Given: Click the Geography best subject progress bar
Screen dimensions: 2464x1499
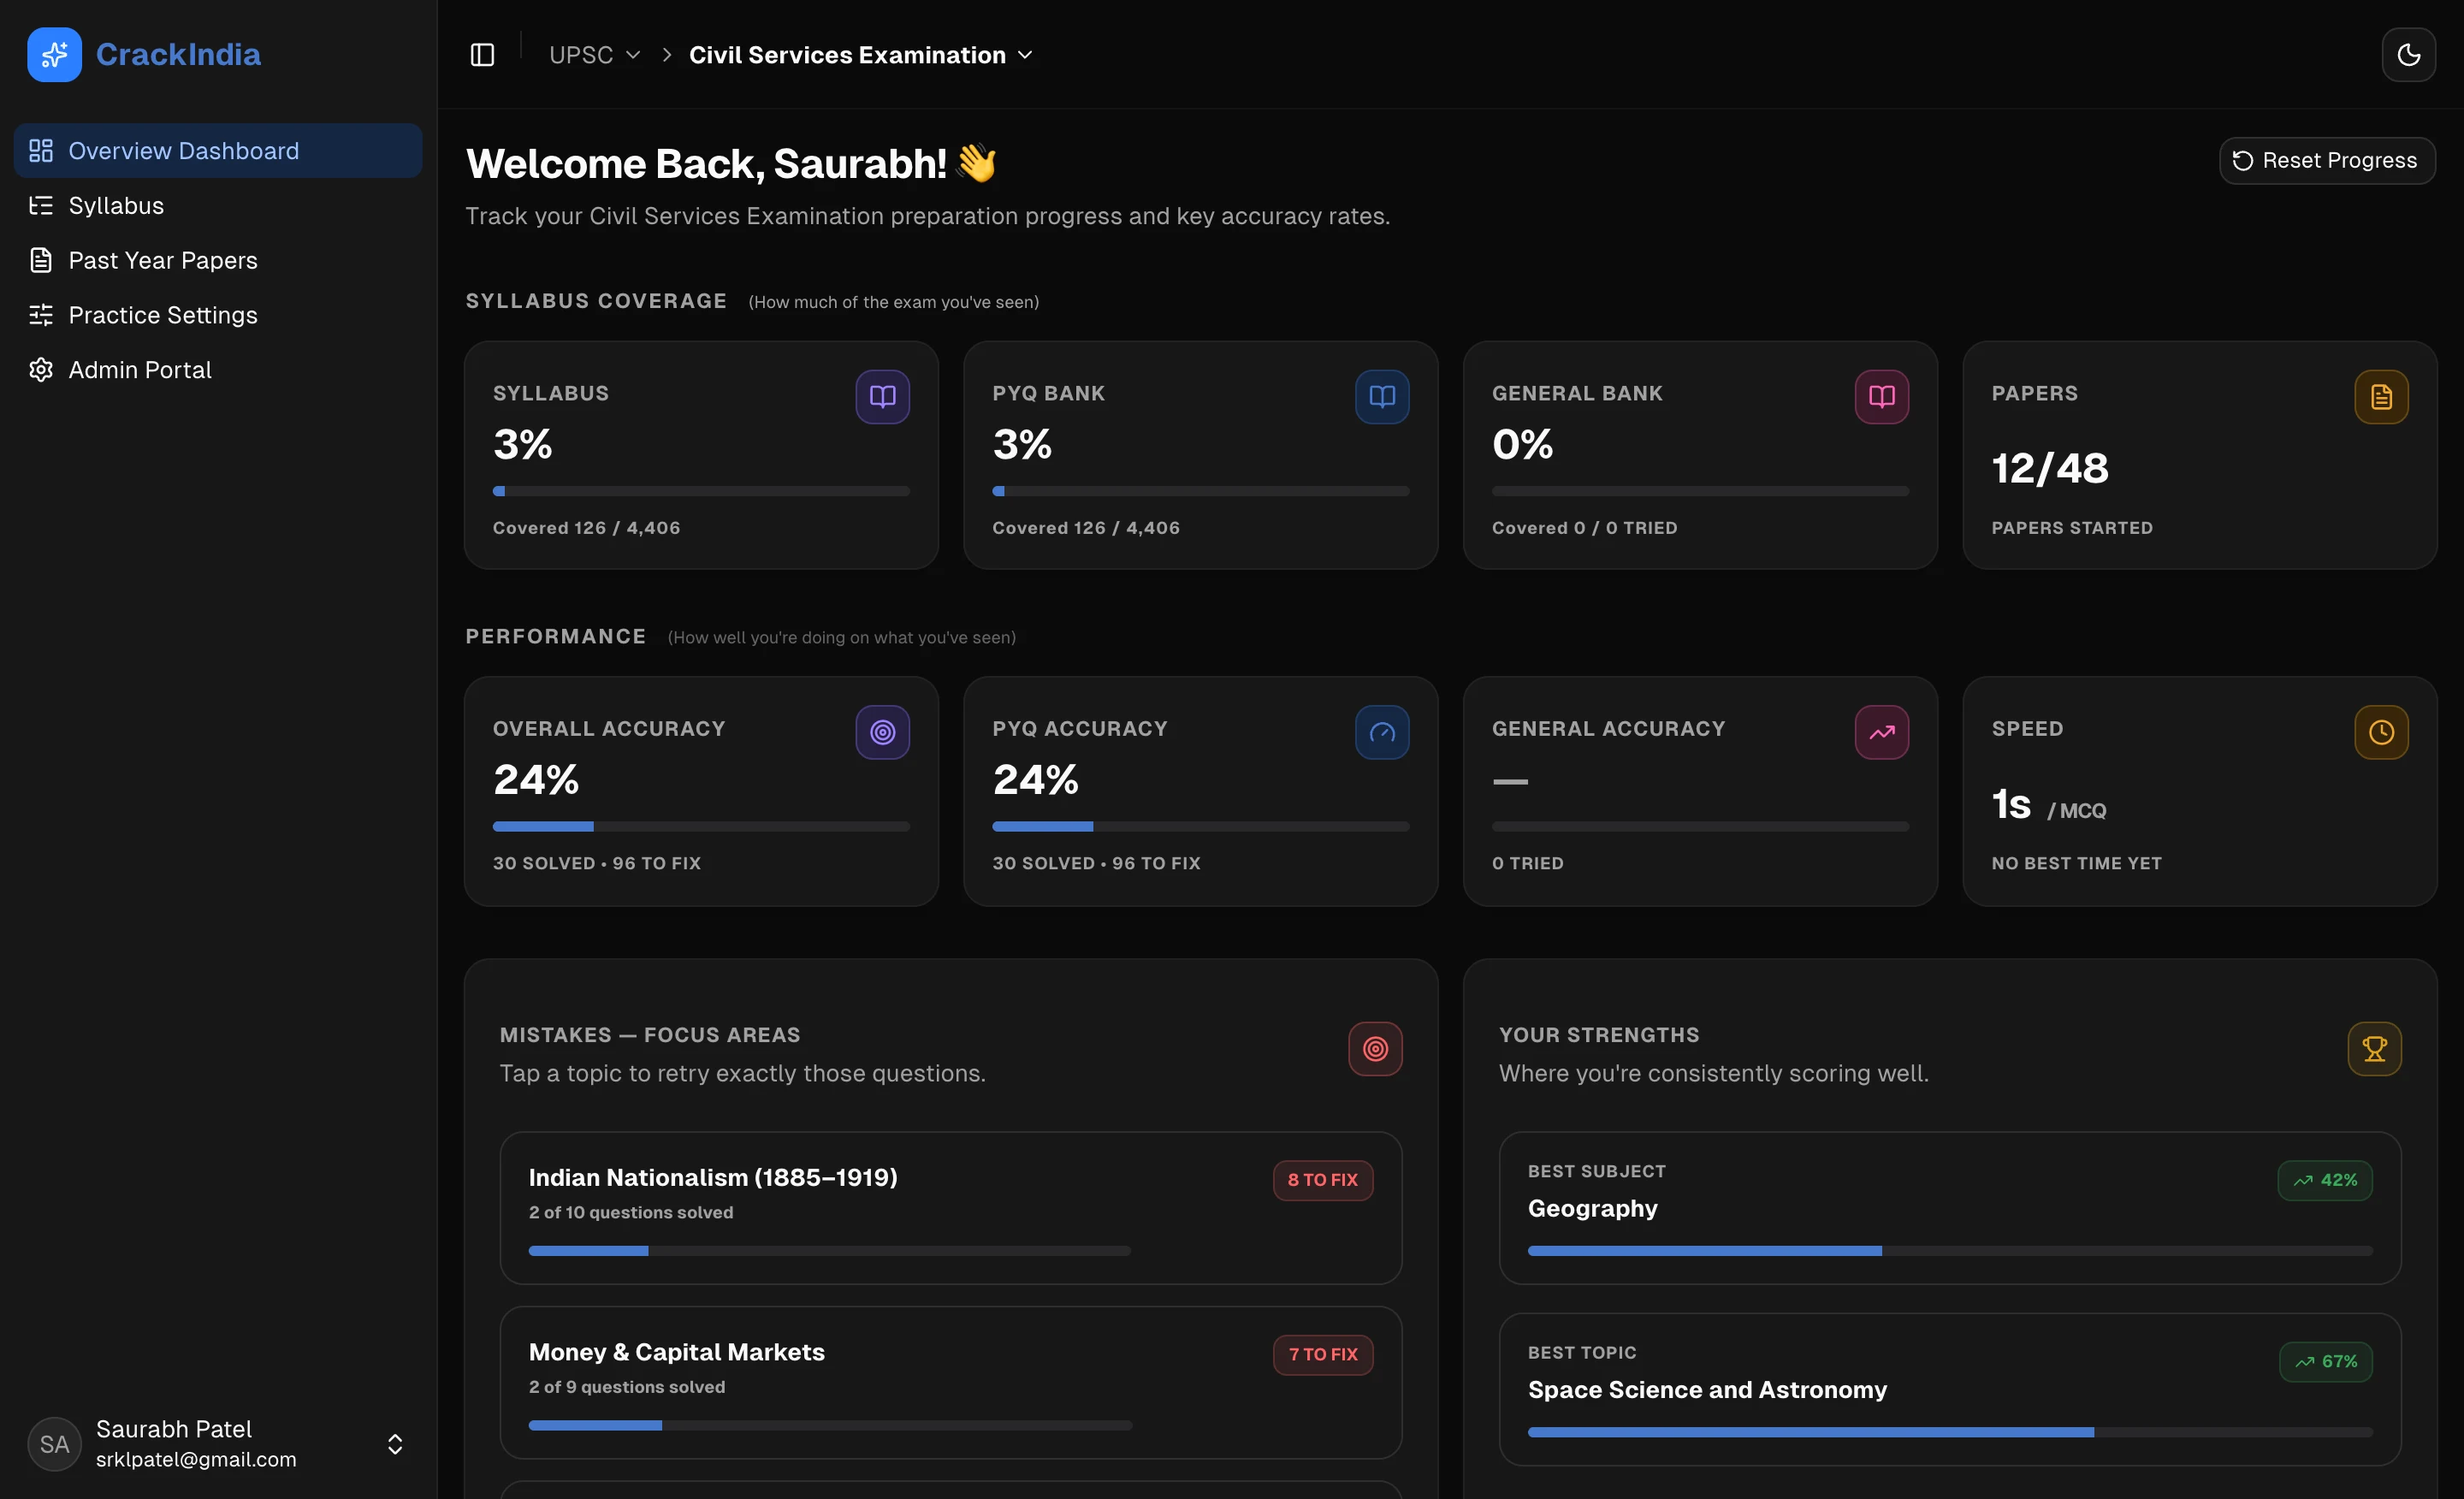Looking at the screenshot, I should click(x=1950, y=1251).
